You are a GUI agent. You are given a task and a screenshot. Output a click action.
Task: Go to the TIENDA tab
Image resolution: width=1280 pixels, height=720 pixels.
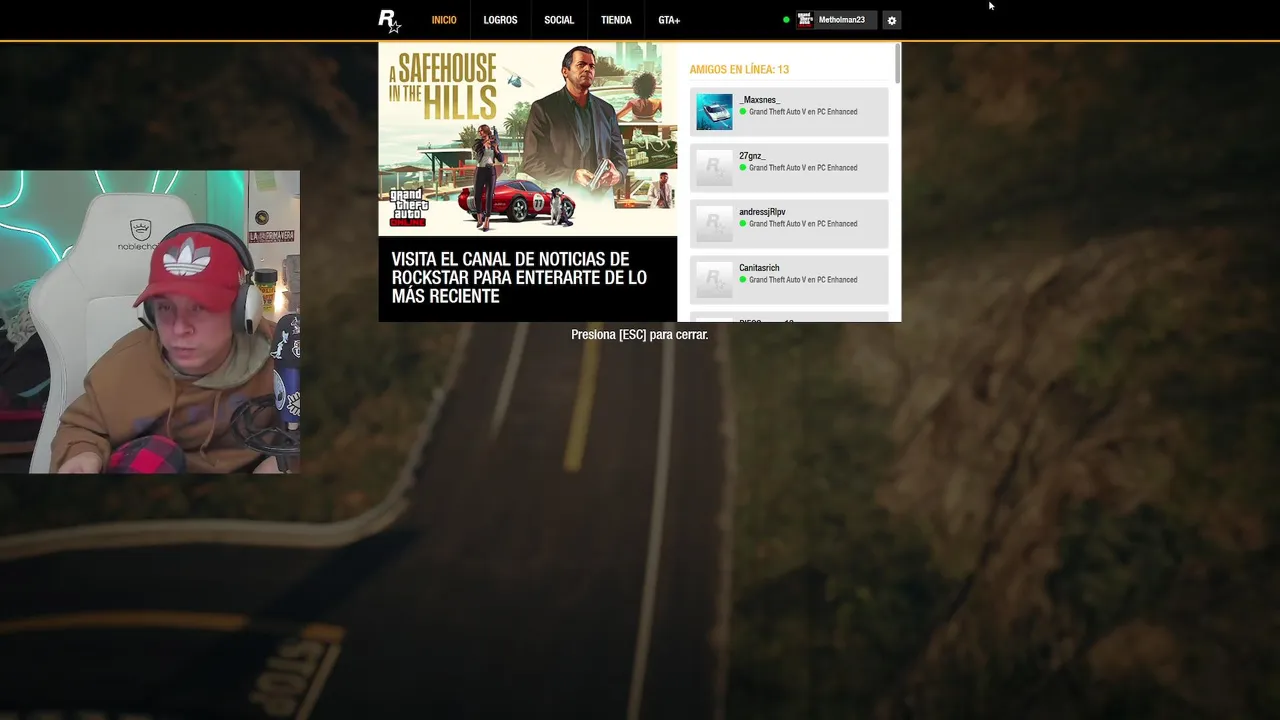(x=616, y=20)
